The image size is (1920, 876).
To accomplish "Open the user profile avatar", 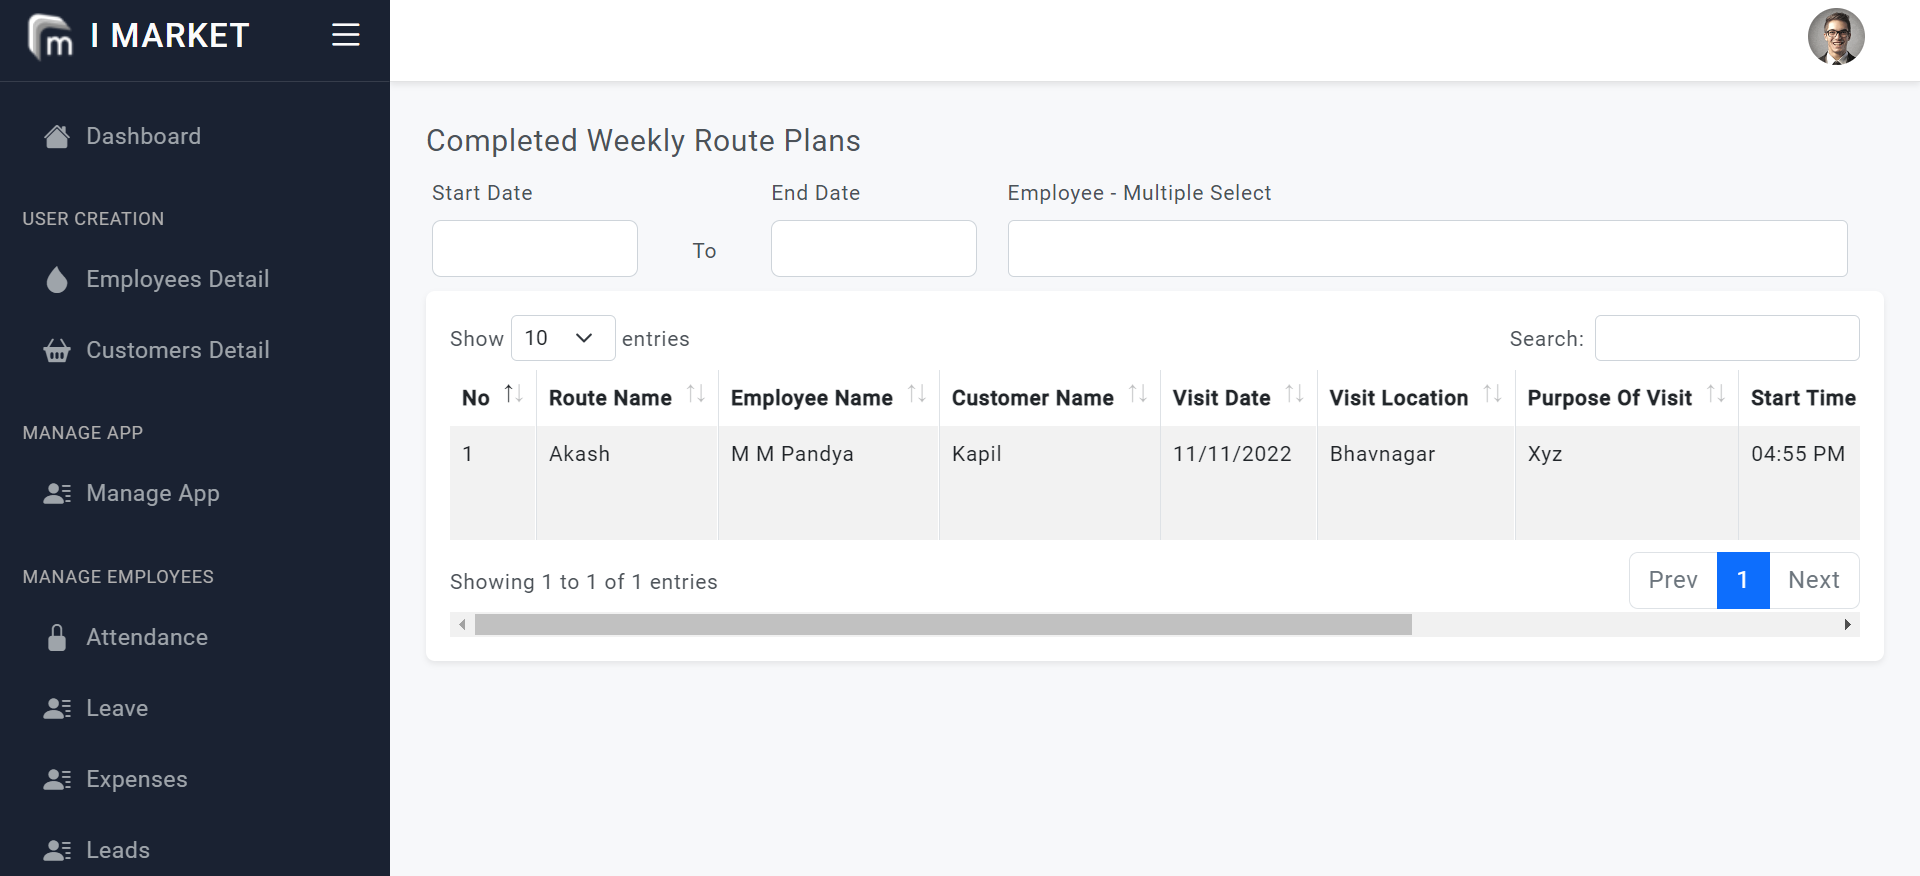I will (x=1836, y=37).
